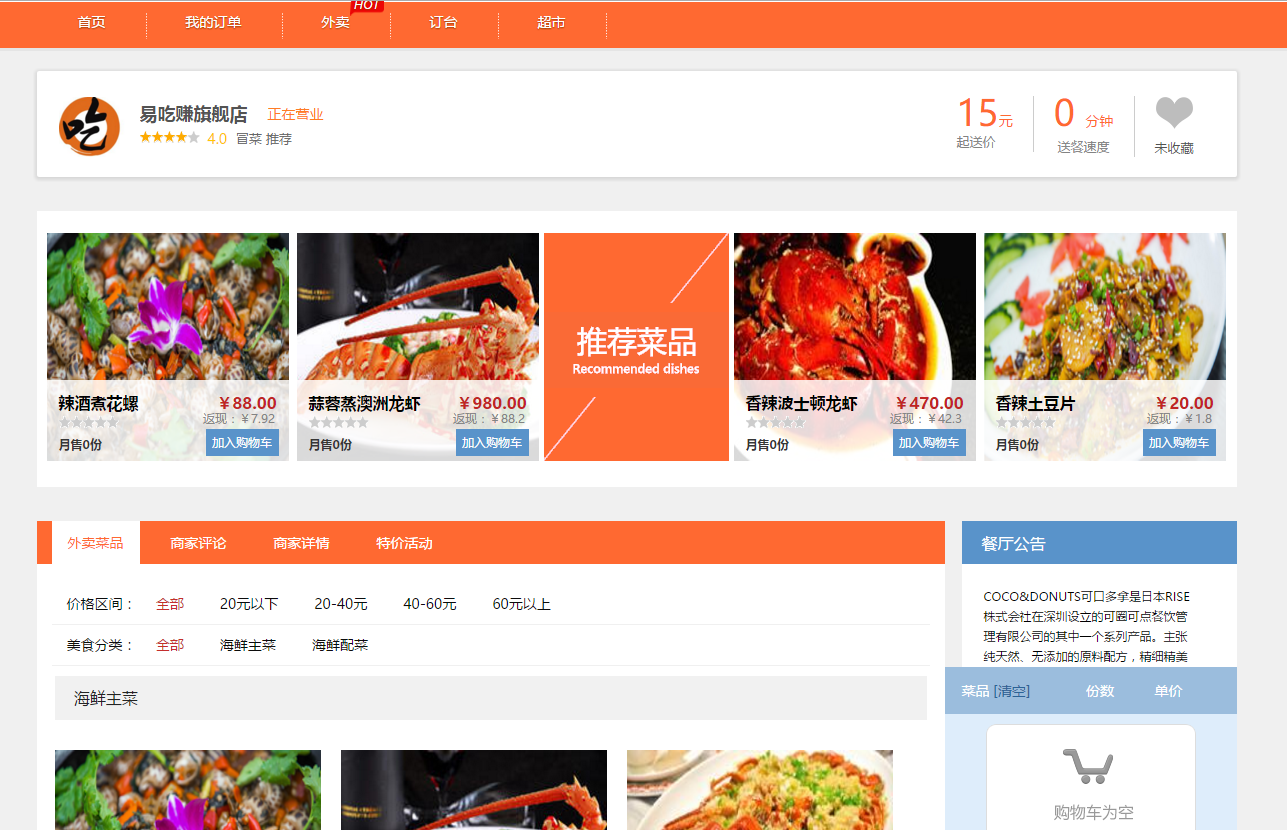Click the shop's star rating
This screenshot has height=830, width=1287.
[x=169, y=138]
